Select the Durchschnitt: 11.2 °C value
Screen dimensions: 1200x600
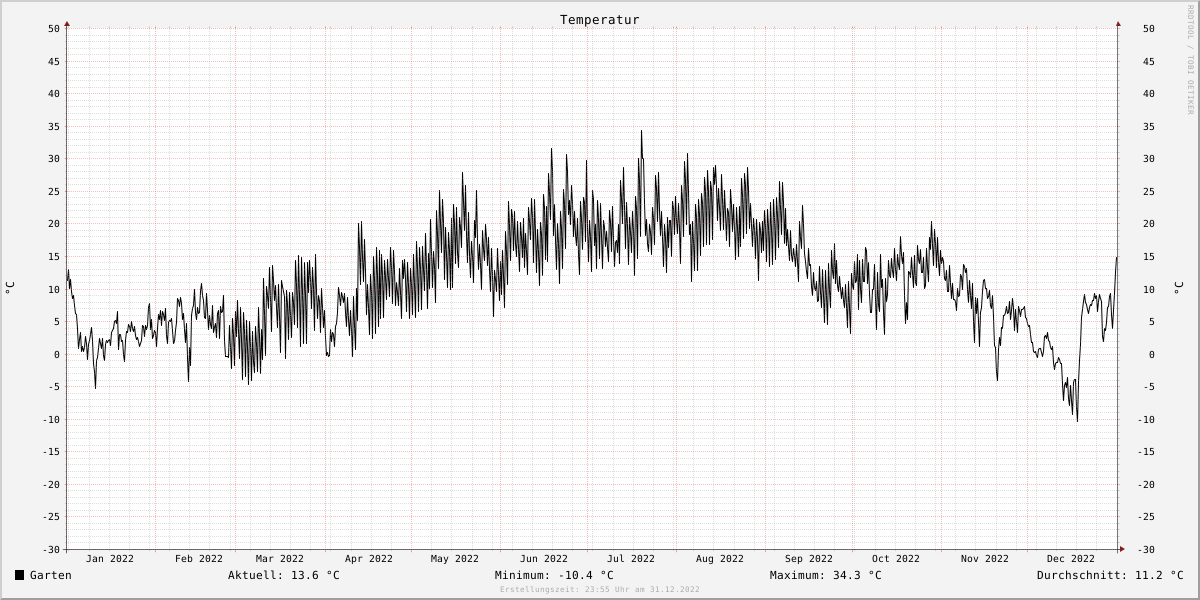[x=1110, y=575]
